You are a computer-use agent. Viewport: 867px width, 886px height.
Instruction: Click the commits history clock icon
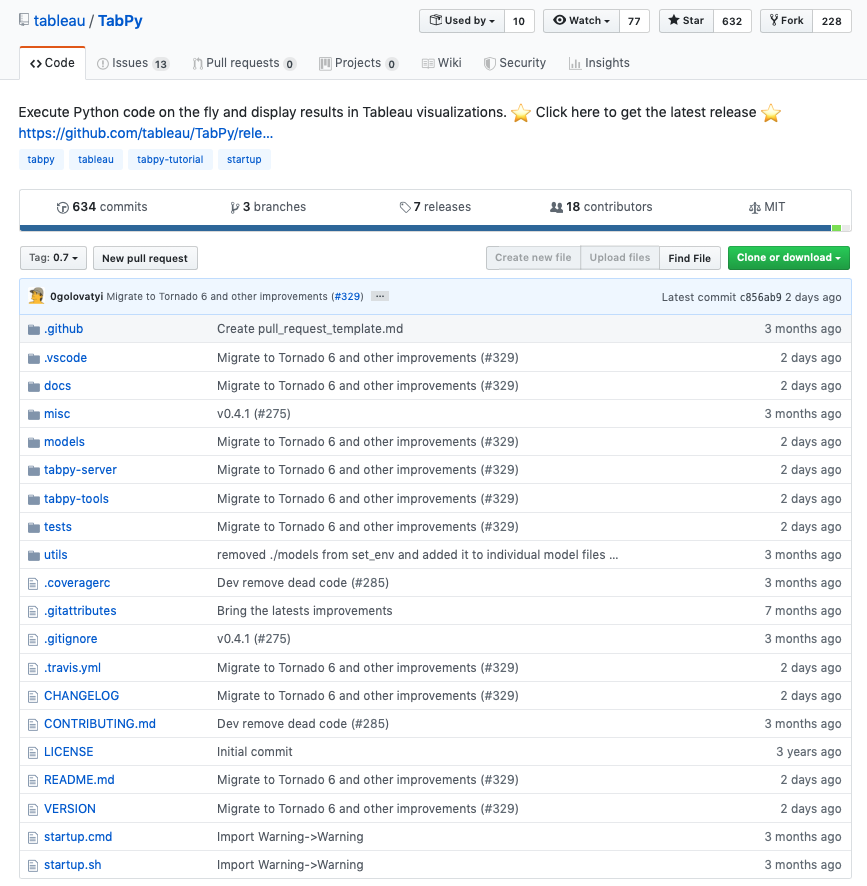coord(63,207)
